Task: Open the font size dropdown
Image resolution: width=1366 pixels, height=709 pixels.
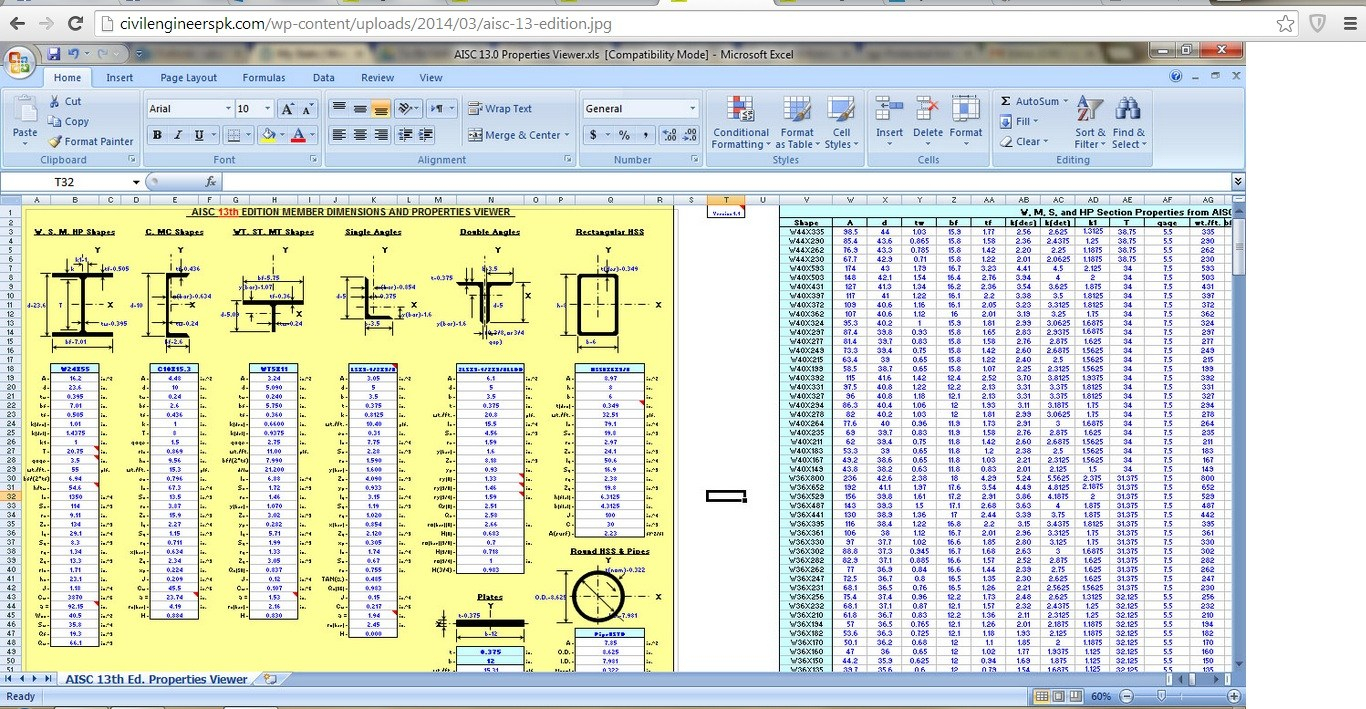Action: click(265, 108)
